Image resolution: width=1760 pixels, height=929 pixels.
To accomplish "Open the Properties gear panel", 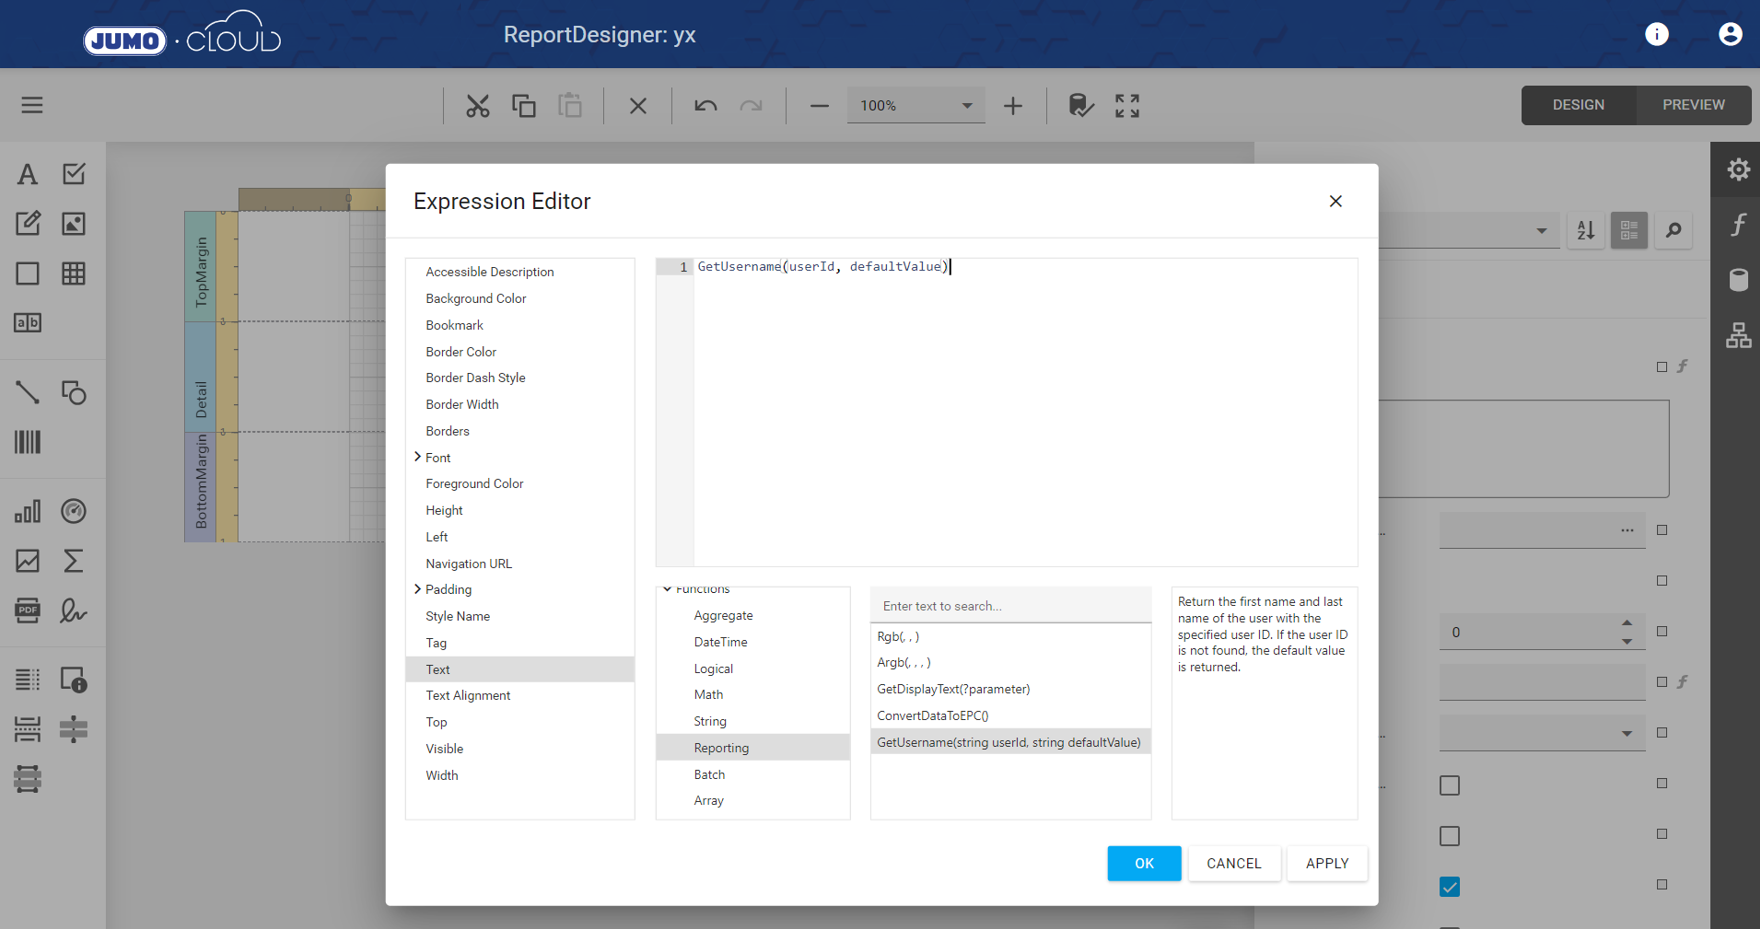I will (1738, 170).
